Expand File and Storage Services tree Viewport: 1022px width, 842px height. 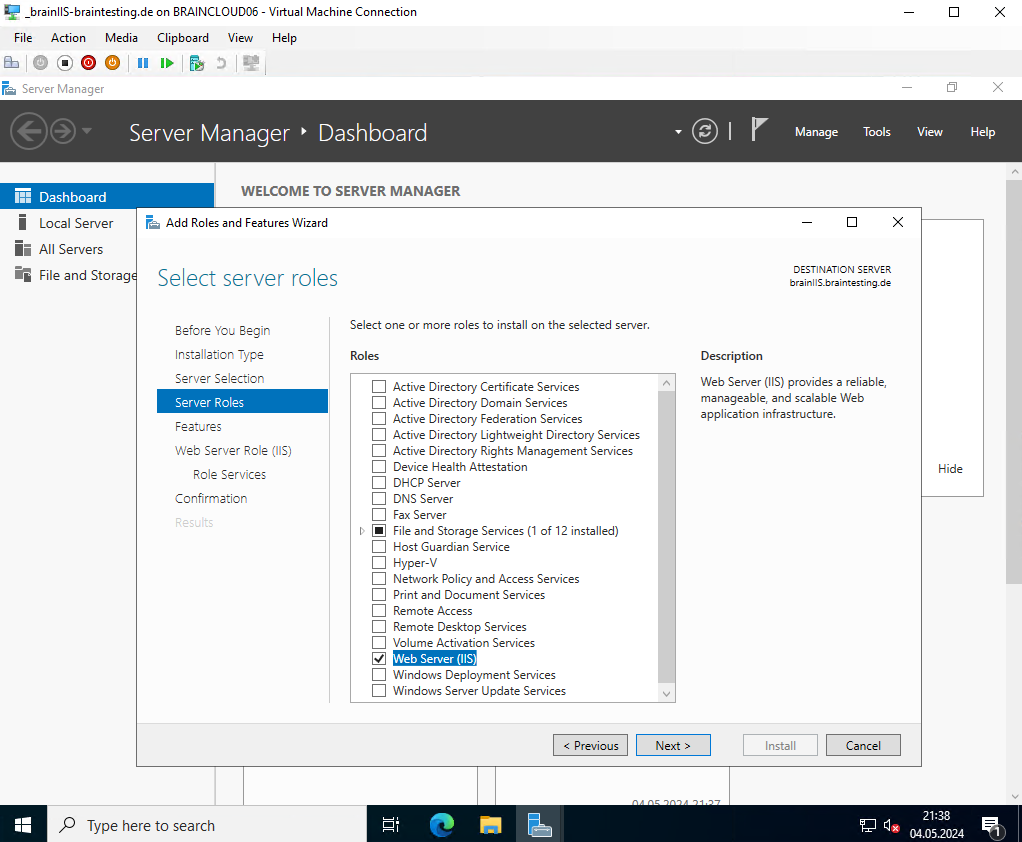(362, 531)
